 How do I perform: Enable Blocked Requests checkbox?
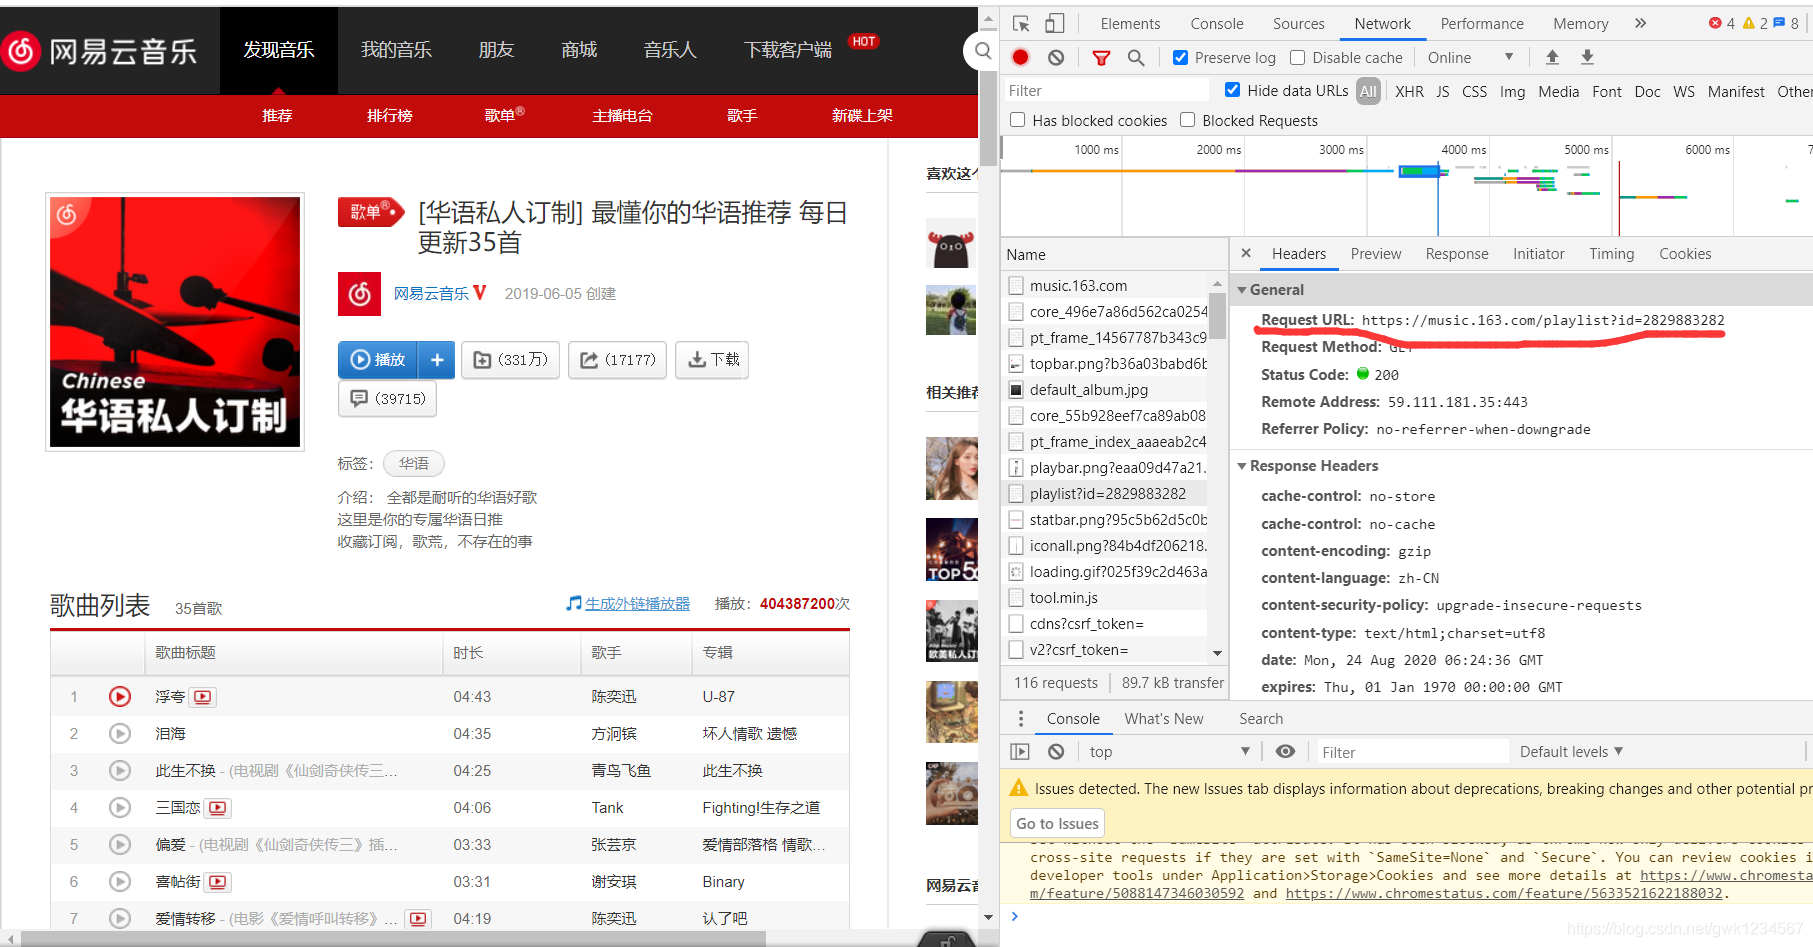(x=1188, y=120)
